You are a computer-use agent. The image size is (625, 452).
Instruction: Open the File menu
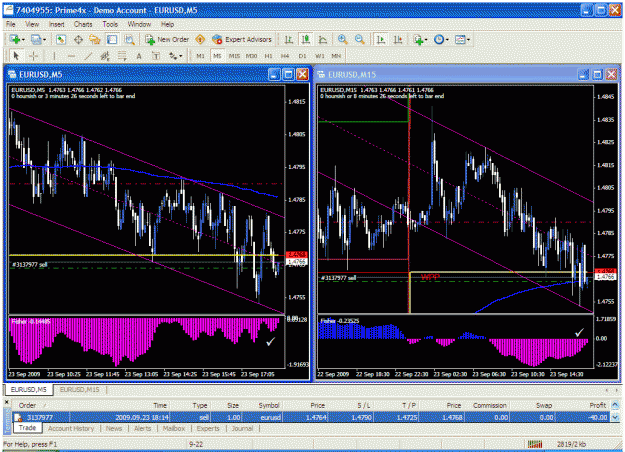(11, 24)
